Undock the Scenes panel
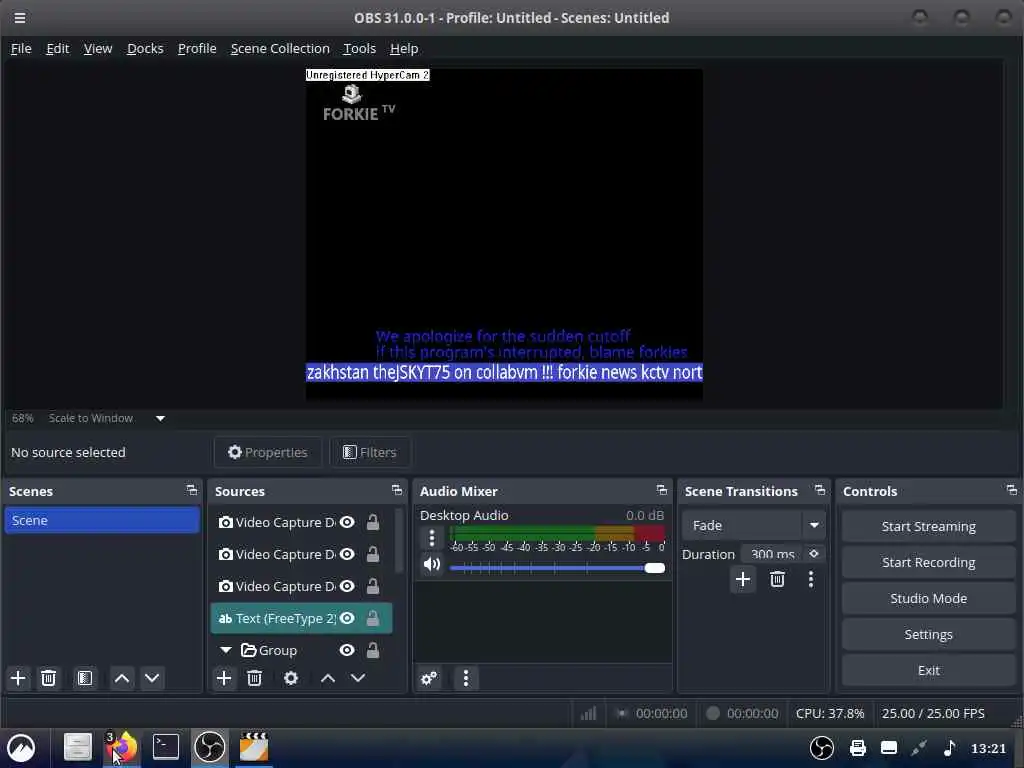This screenshot has height=768, width=1024. pos(191,490)
